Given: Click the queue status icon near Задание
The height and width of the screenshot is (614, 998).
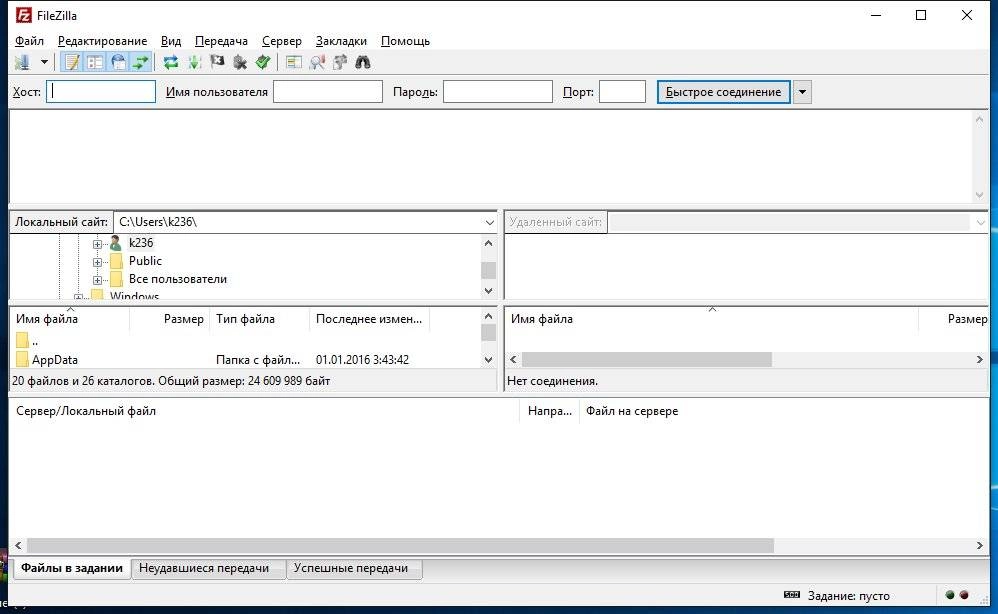Looking at the screenshot, I should pos(792,595).
